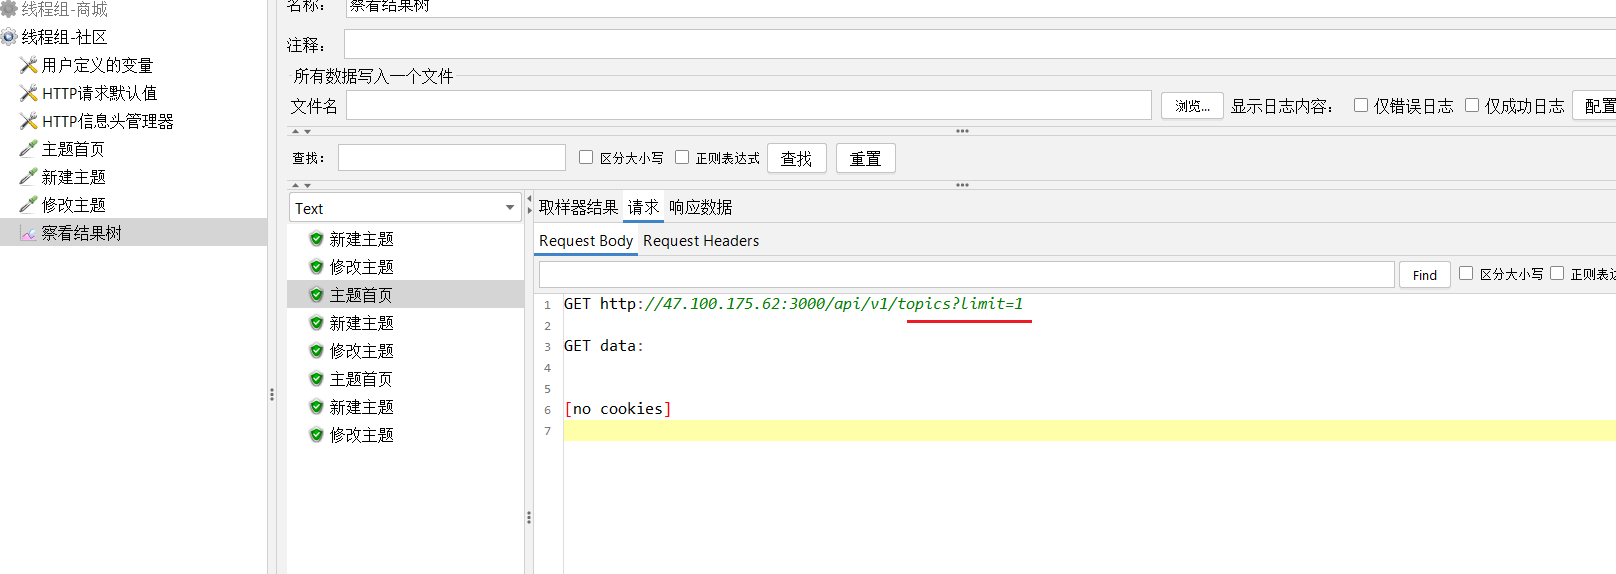Click green shield icon of second 主题首页 result
This screenshot has width=1616, height=574.
click(x=316, y=379)
